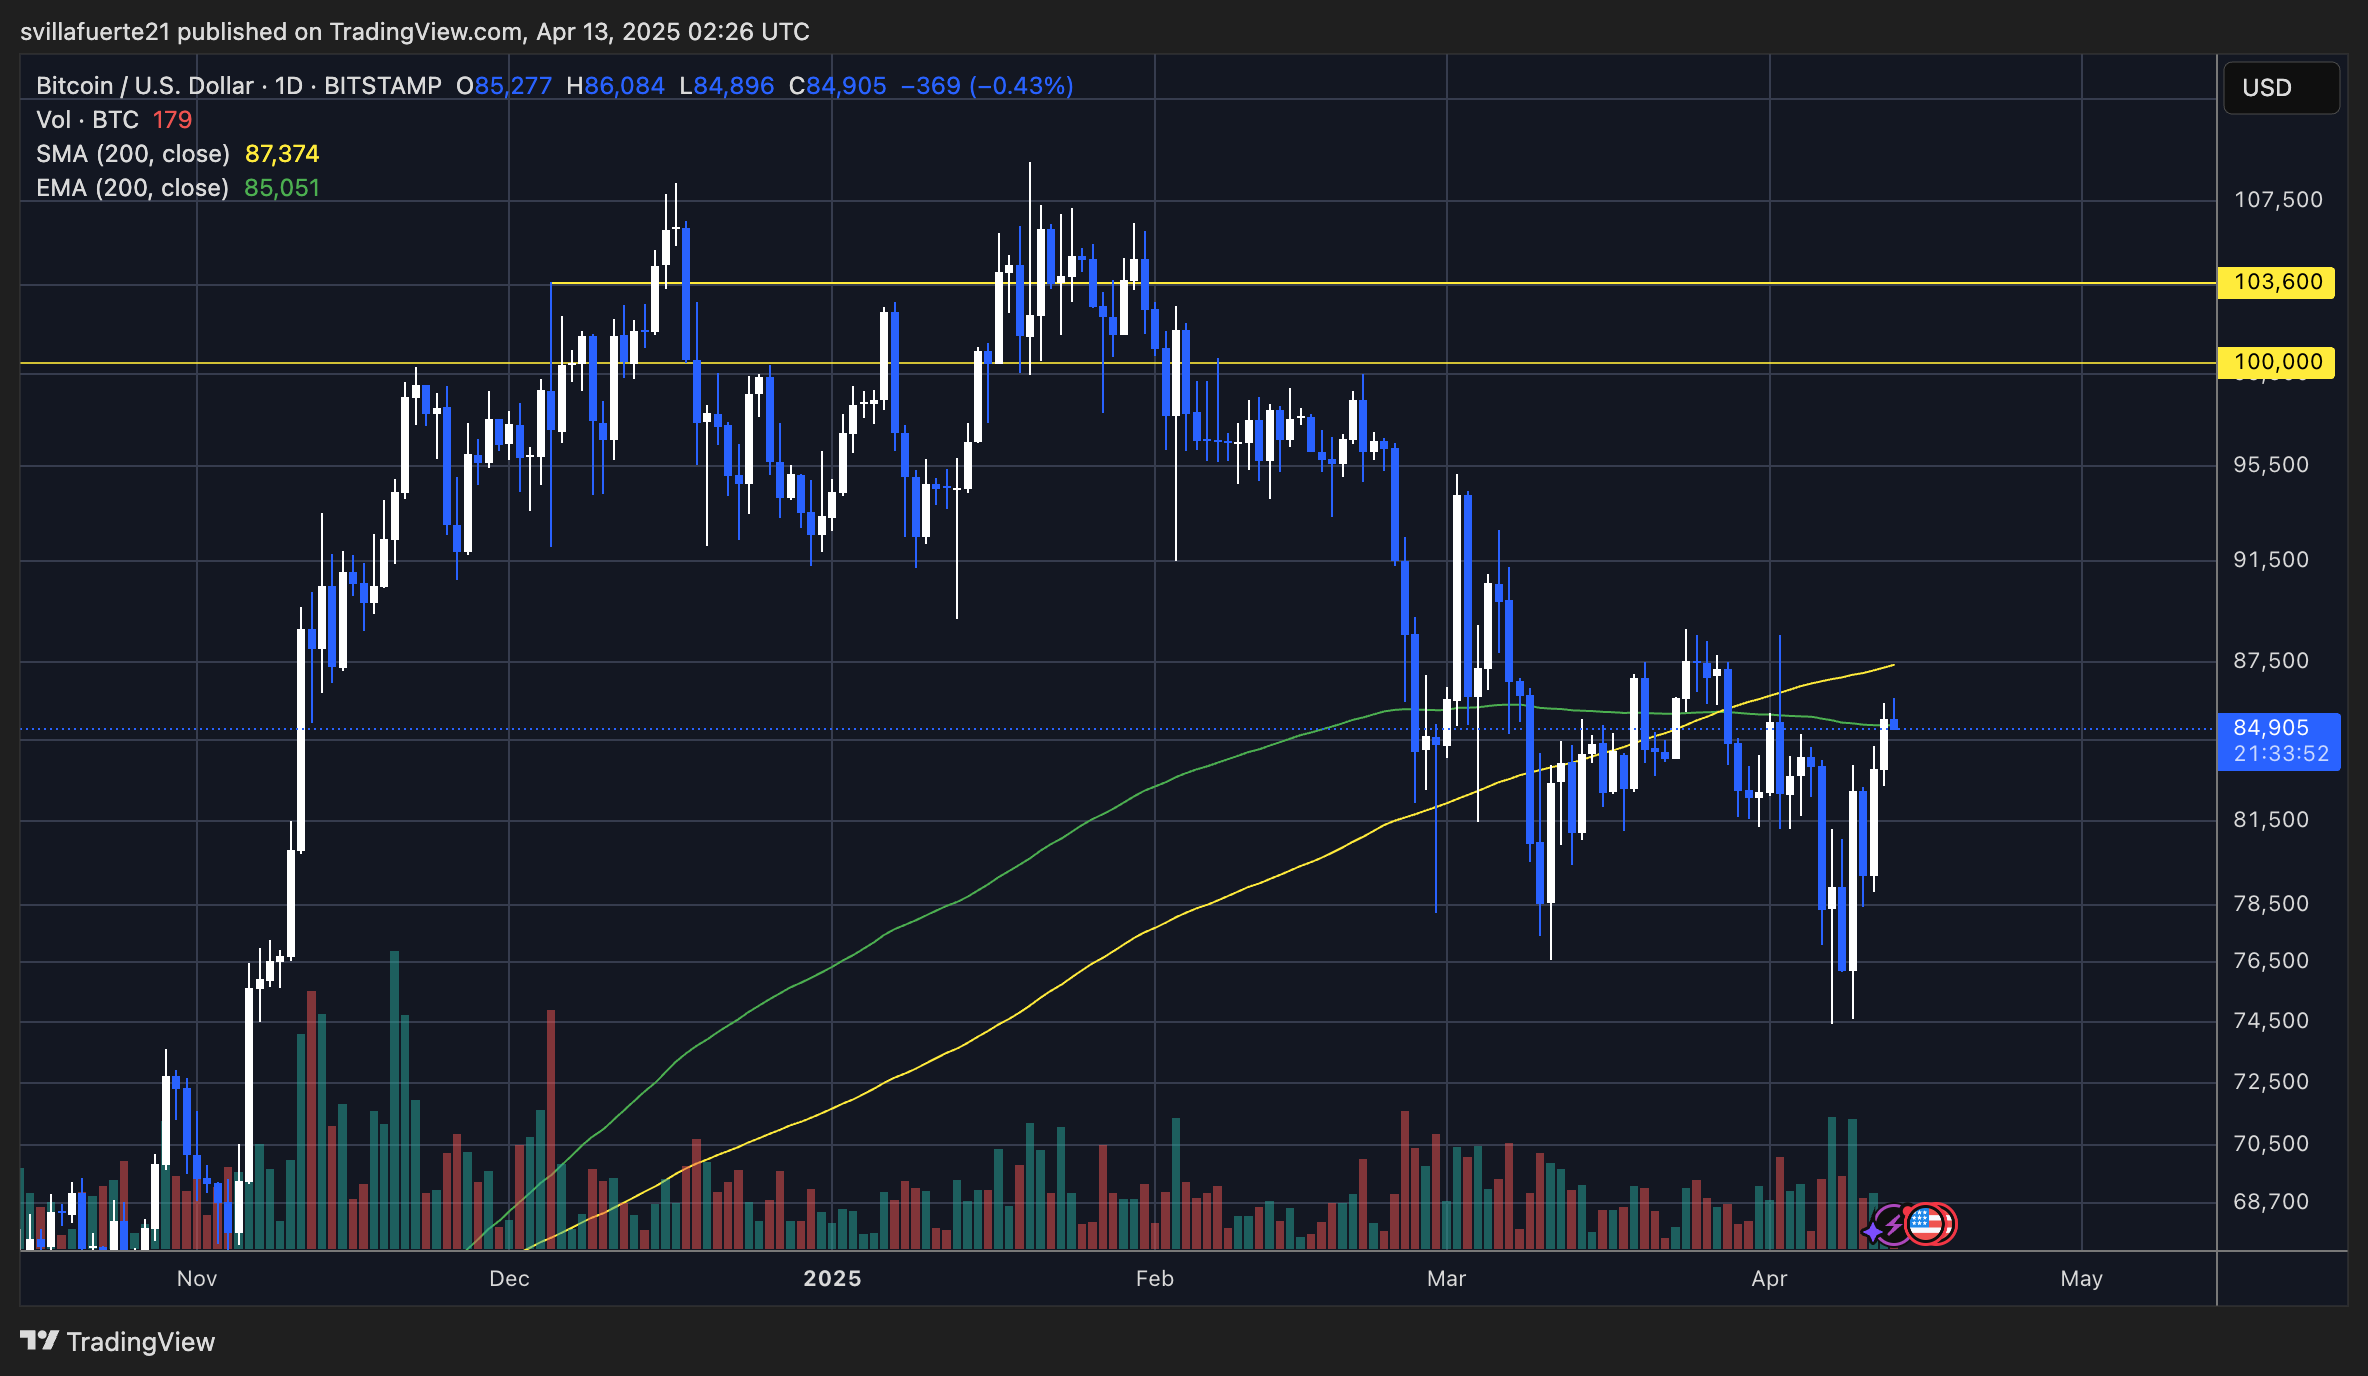The width and height of the screenshot is (2368, 1376).
Task: Select the Apr label on the time axis
Action: (x=1769, y=1278)
